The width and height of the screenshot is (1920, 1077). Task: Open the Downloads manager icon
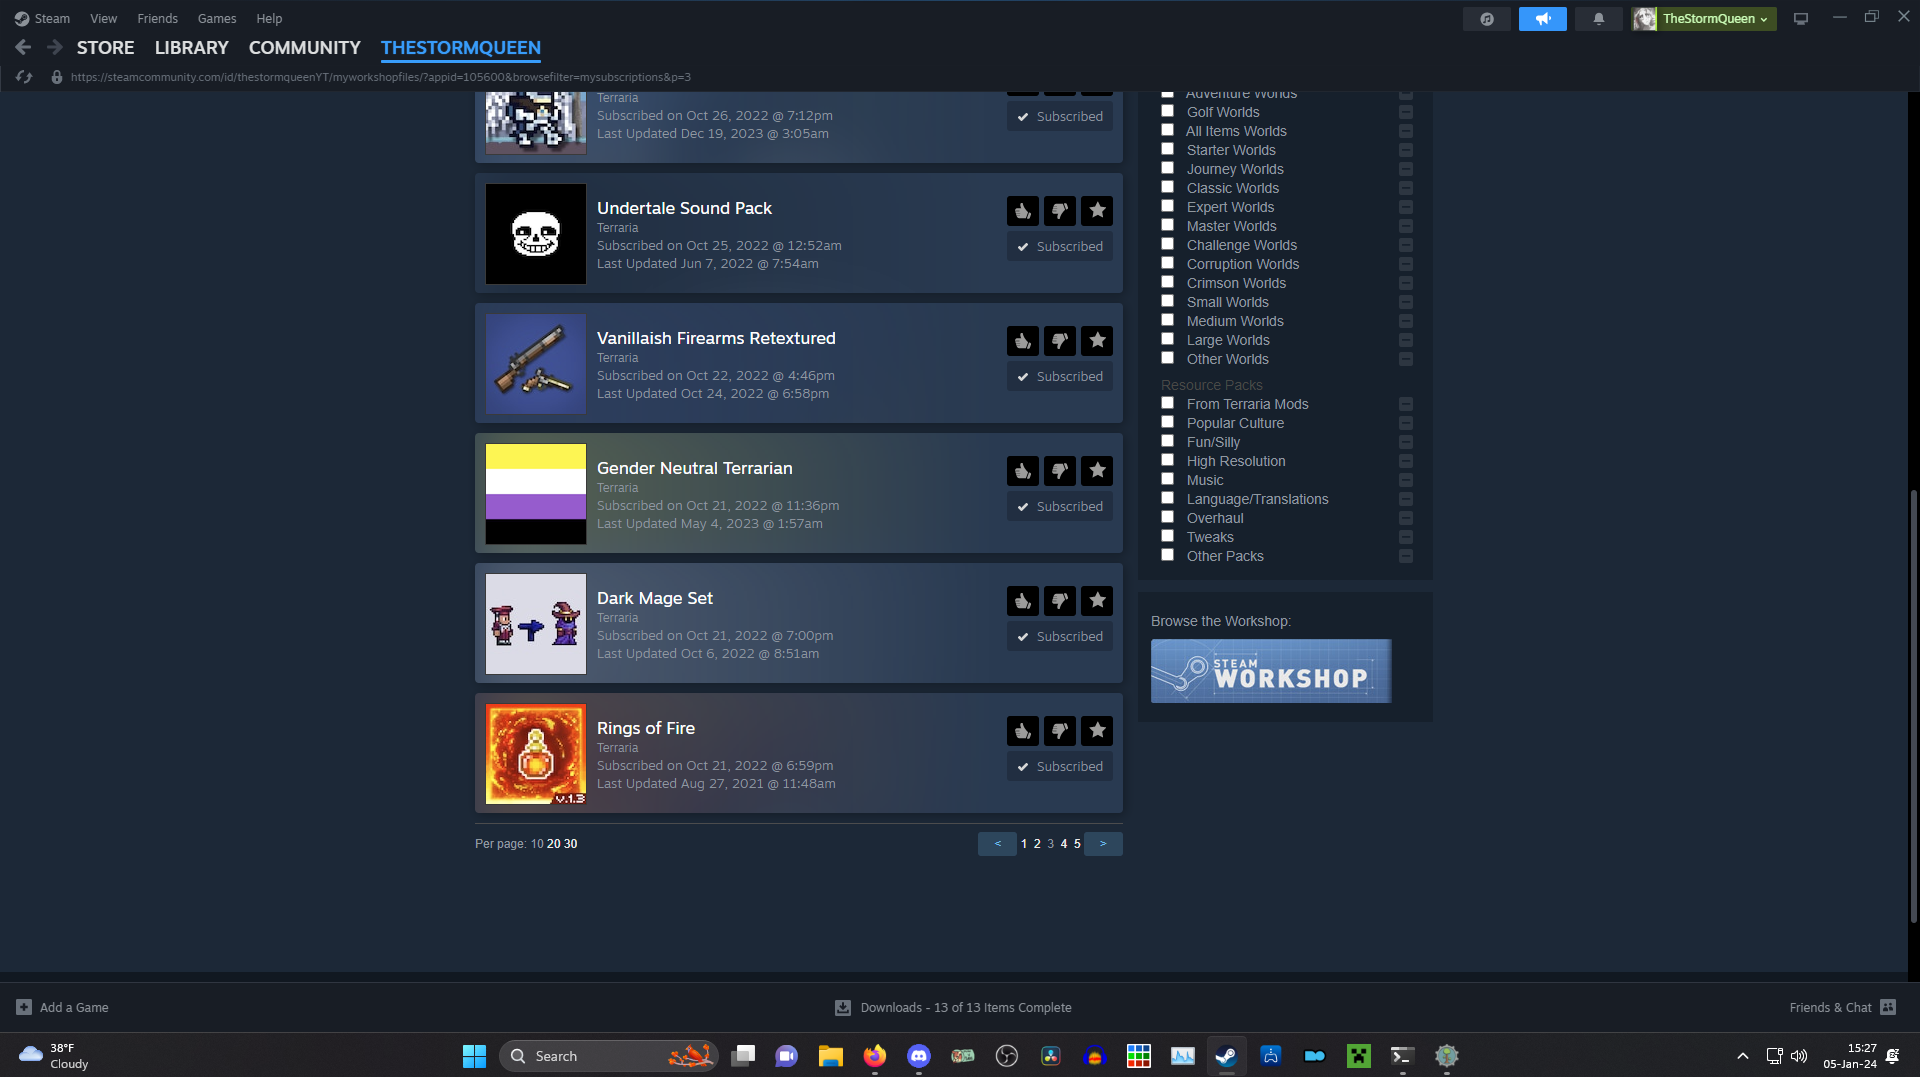[x=843, y=1008]
